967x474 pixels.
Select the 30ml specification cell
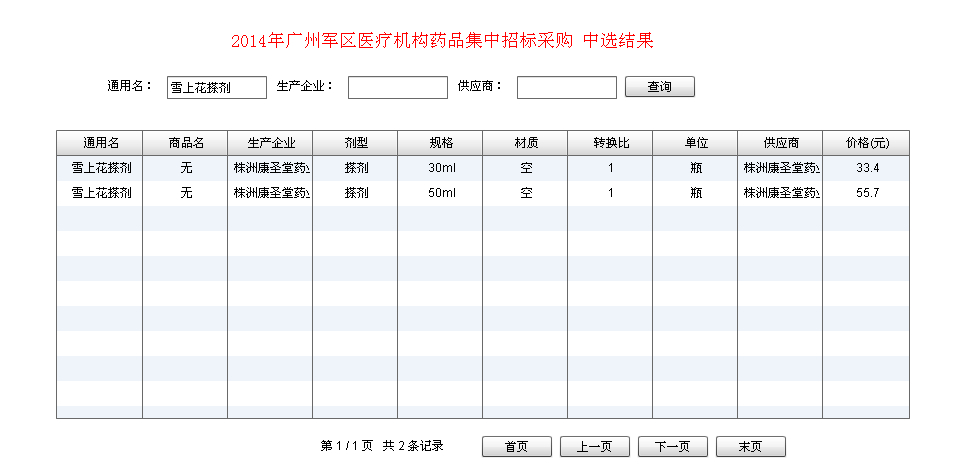coord(440,168)
